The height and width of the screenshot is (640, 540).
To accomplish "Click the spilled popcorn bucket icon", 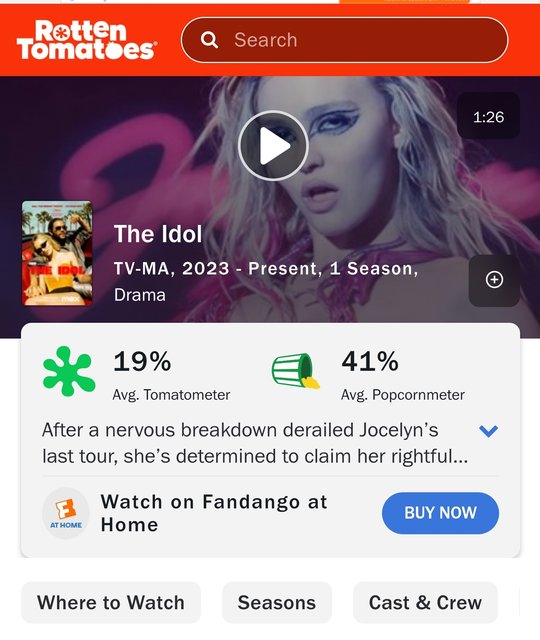I will pyautogui.click(x=296, y=371).
